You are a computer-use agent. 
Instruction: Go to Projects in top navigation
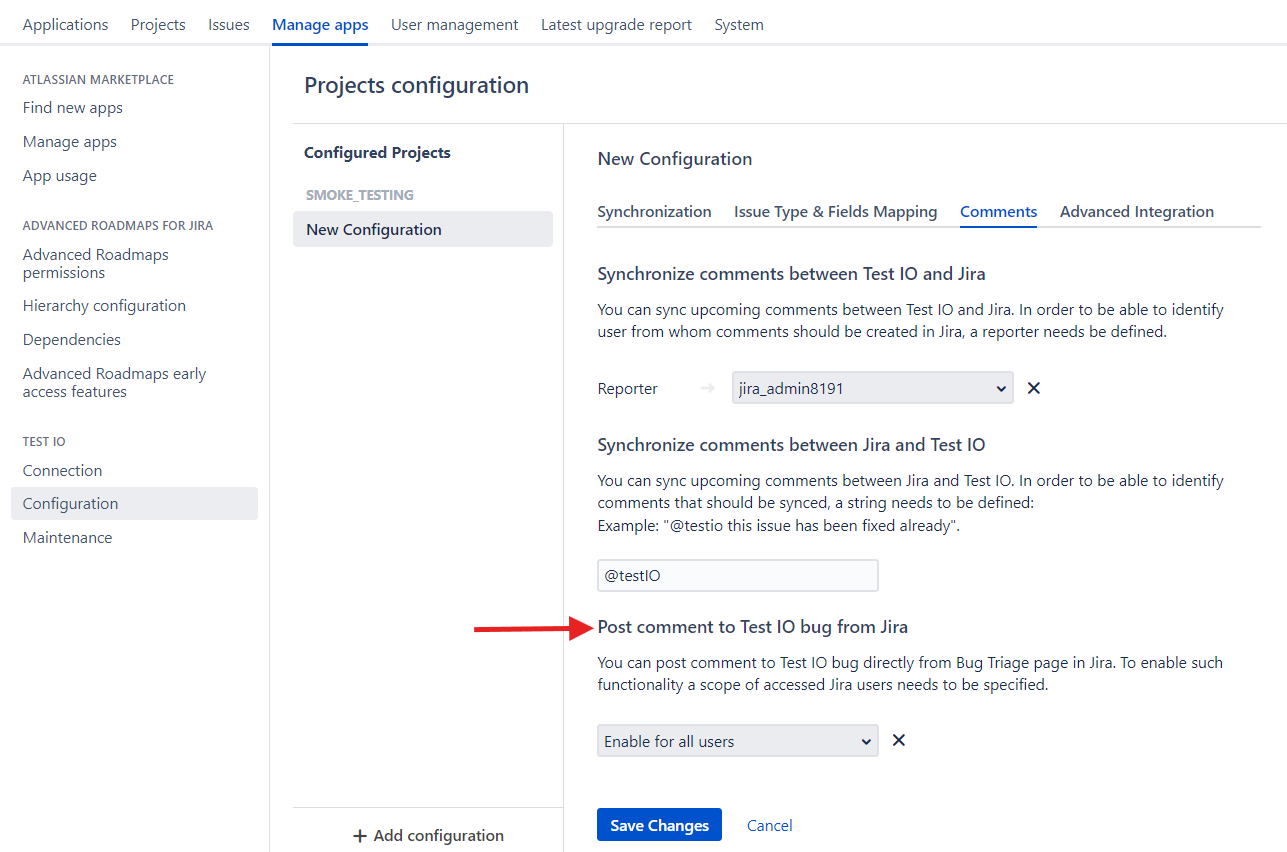[158, 24]
